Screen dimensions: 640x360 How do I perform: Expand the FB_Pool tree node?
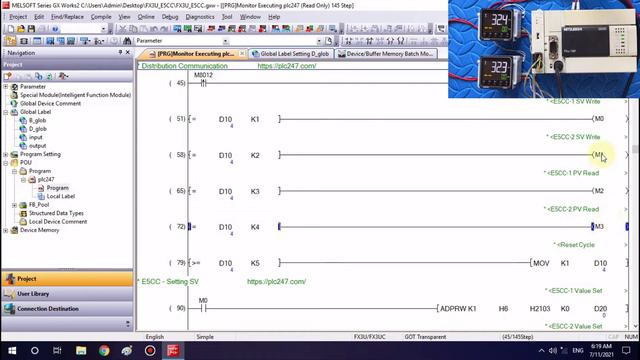click(x=15, y=205)
